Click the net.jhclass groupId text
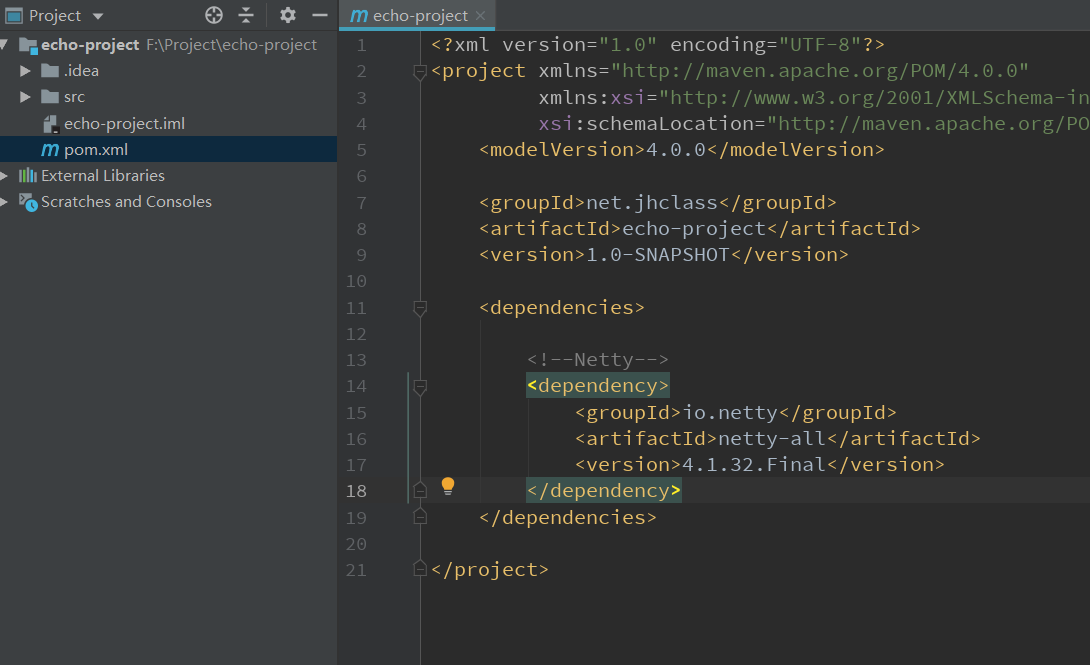This screenshot has height=665, width=1090. [651, 203]
